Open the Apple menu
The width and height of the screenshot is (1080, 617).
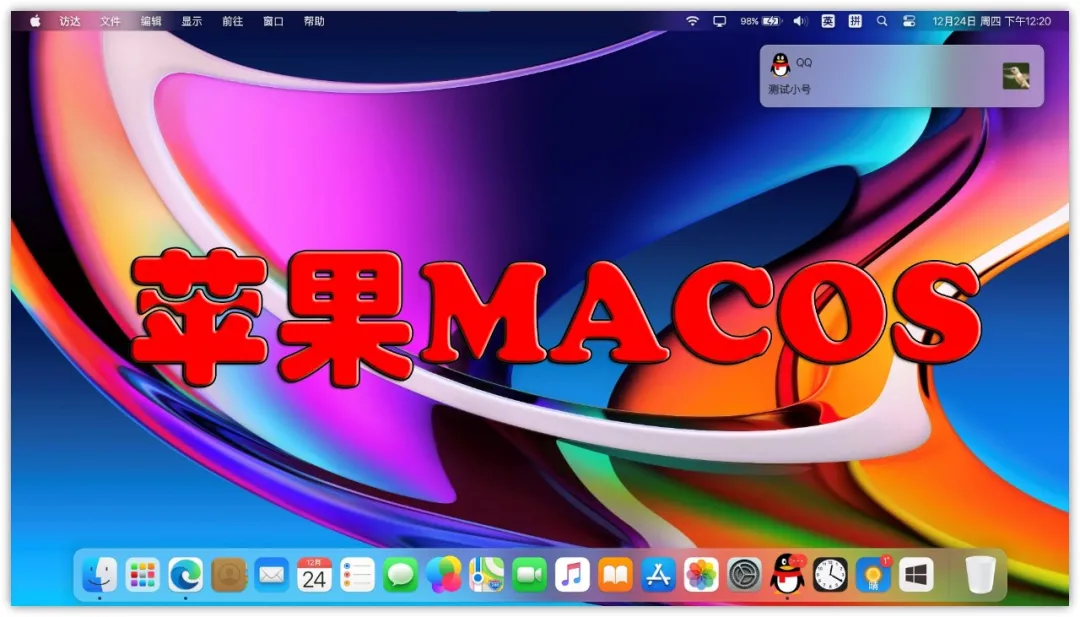coord(35,21)
